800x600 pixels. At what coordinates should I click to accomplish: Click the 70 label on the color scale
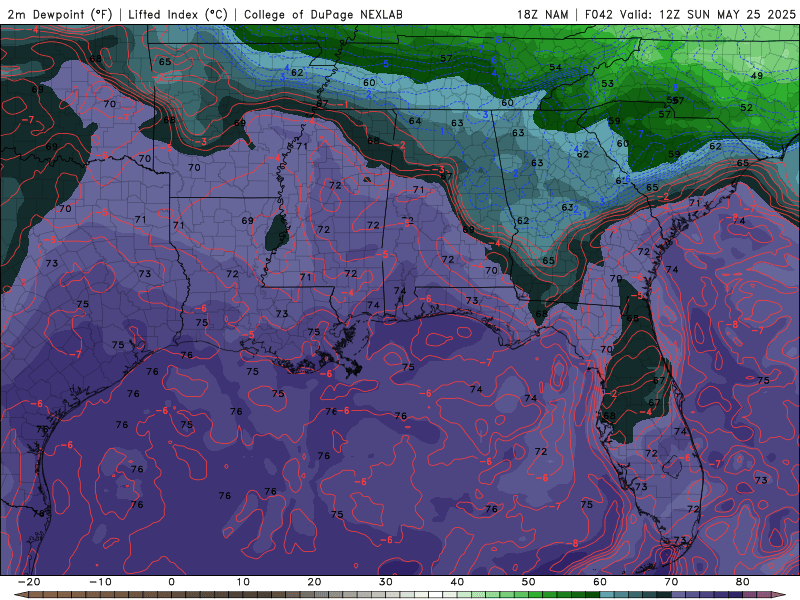tap(671, 582)
